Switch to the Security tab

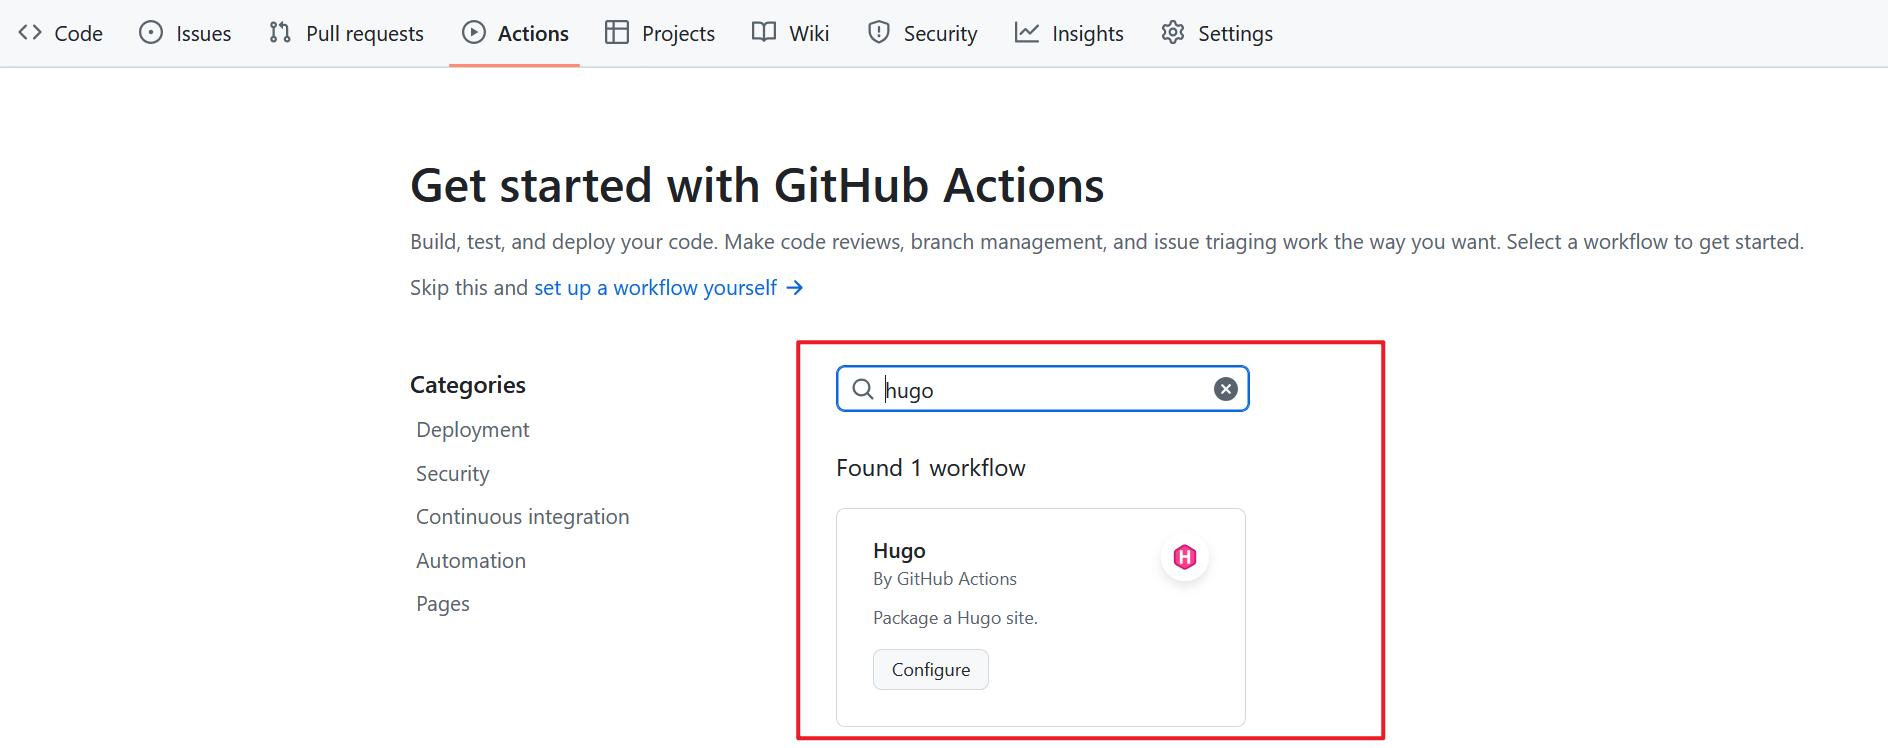click(x=922, y=33)
